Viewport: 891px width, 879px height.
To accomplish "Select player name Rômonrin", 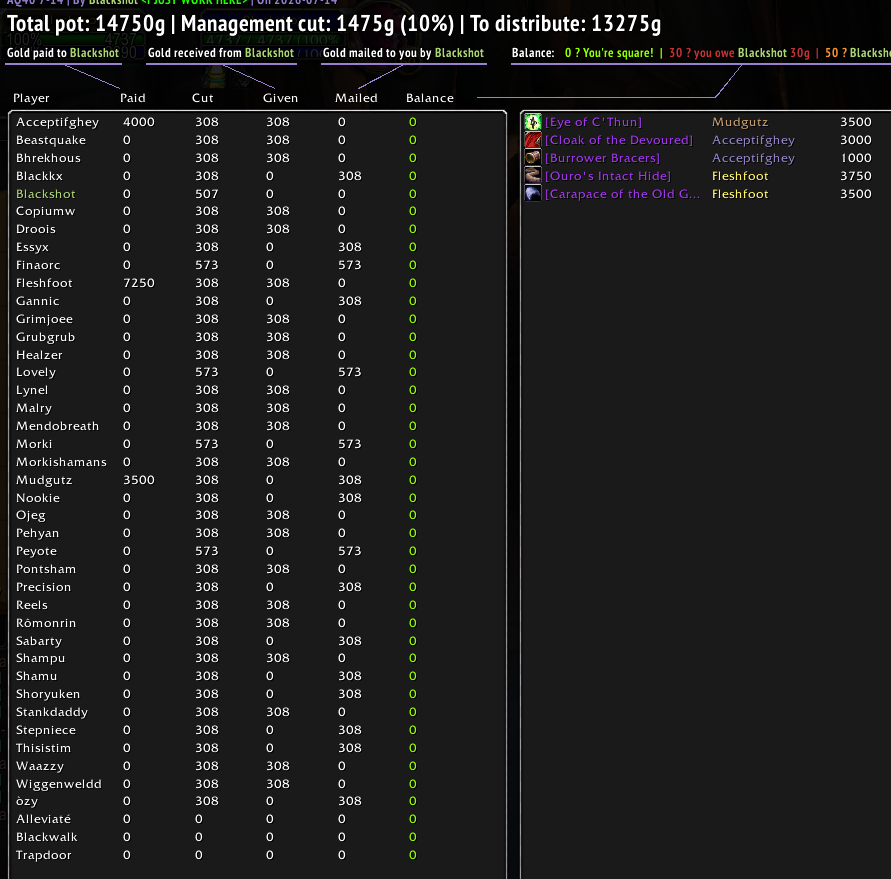I will pyautogui.click(x=46, y=623).
